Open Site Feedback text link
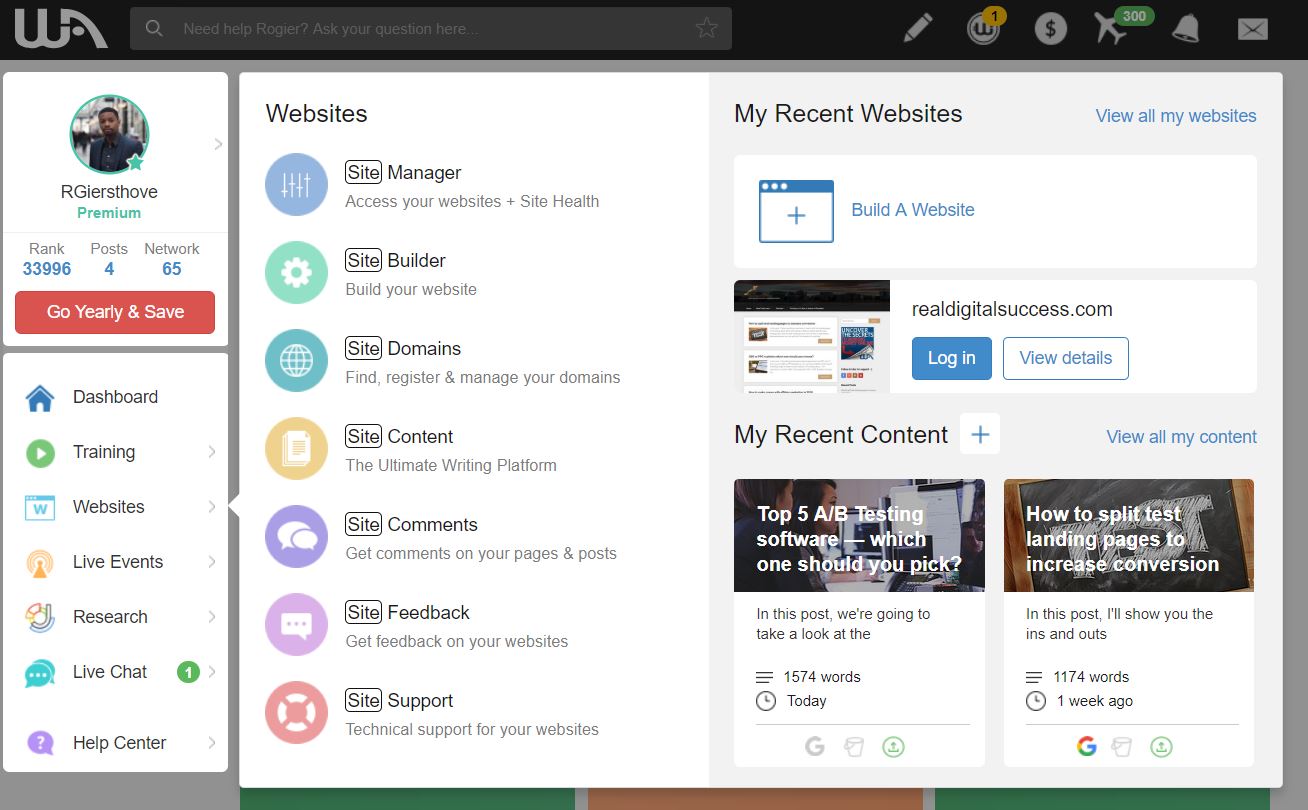The height and width of the screenshot is (810, 1308). (407, 613)
